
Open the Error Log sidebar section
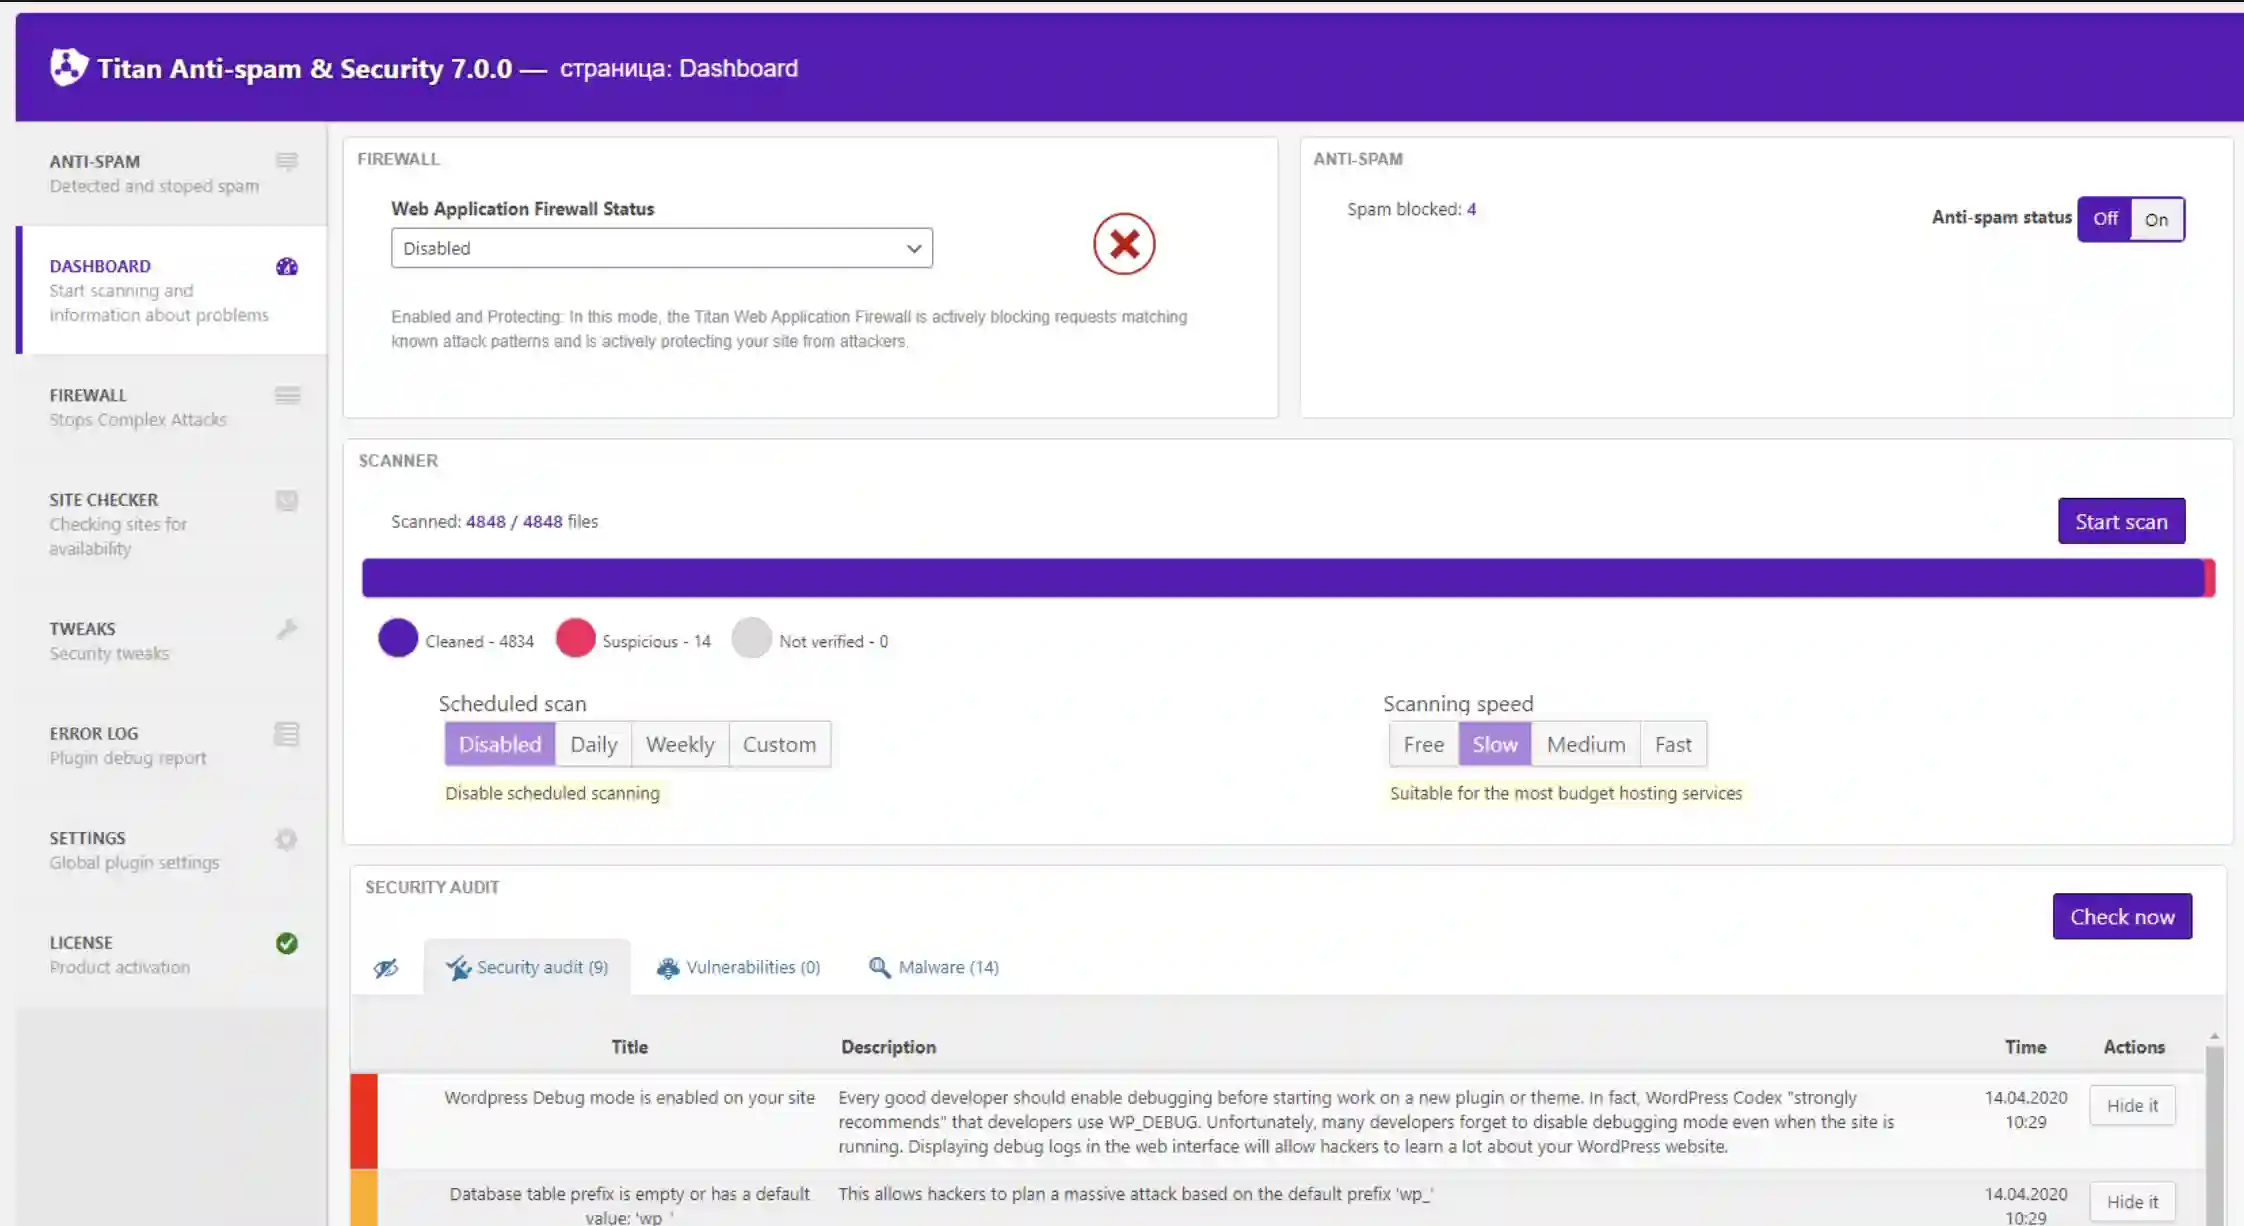[172, 745]
